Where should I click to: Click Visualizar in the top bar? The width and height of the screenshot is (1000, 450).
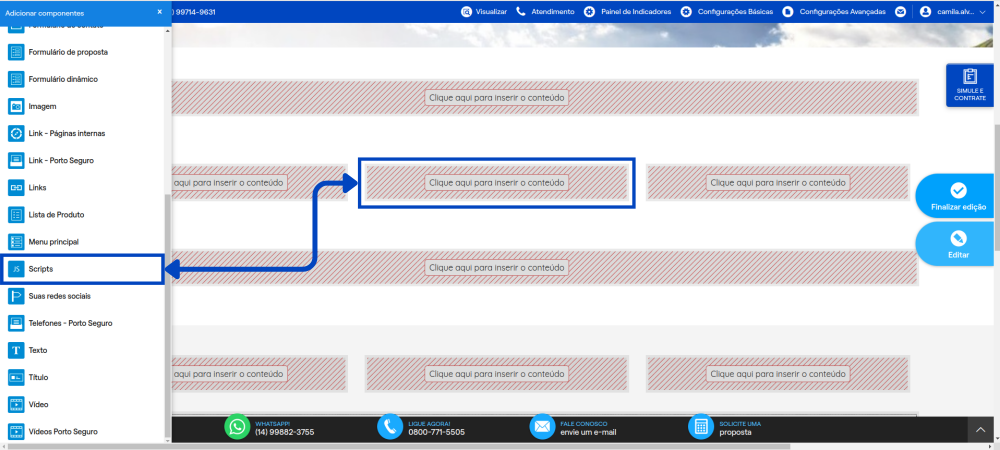[x=484, y=11]
